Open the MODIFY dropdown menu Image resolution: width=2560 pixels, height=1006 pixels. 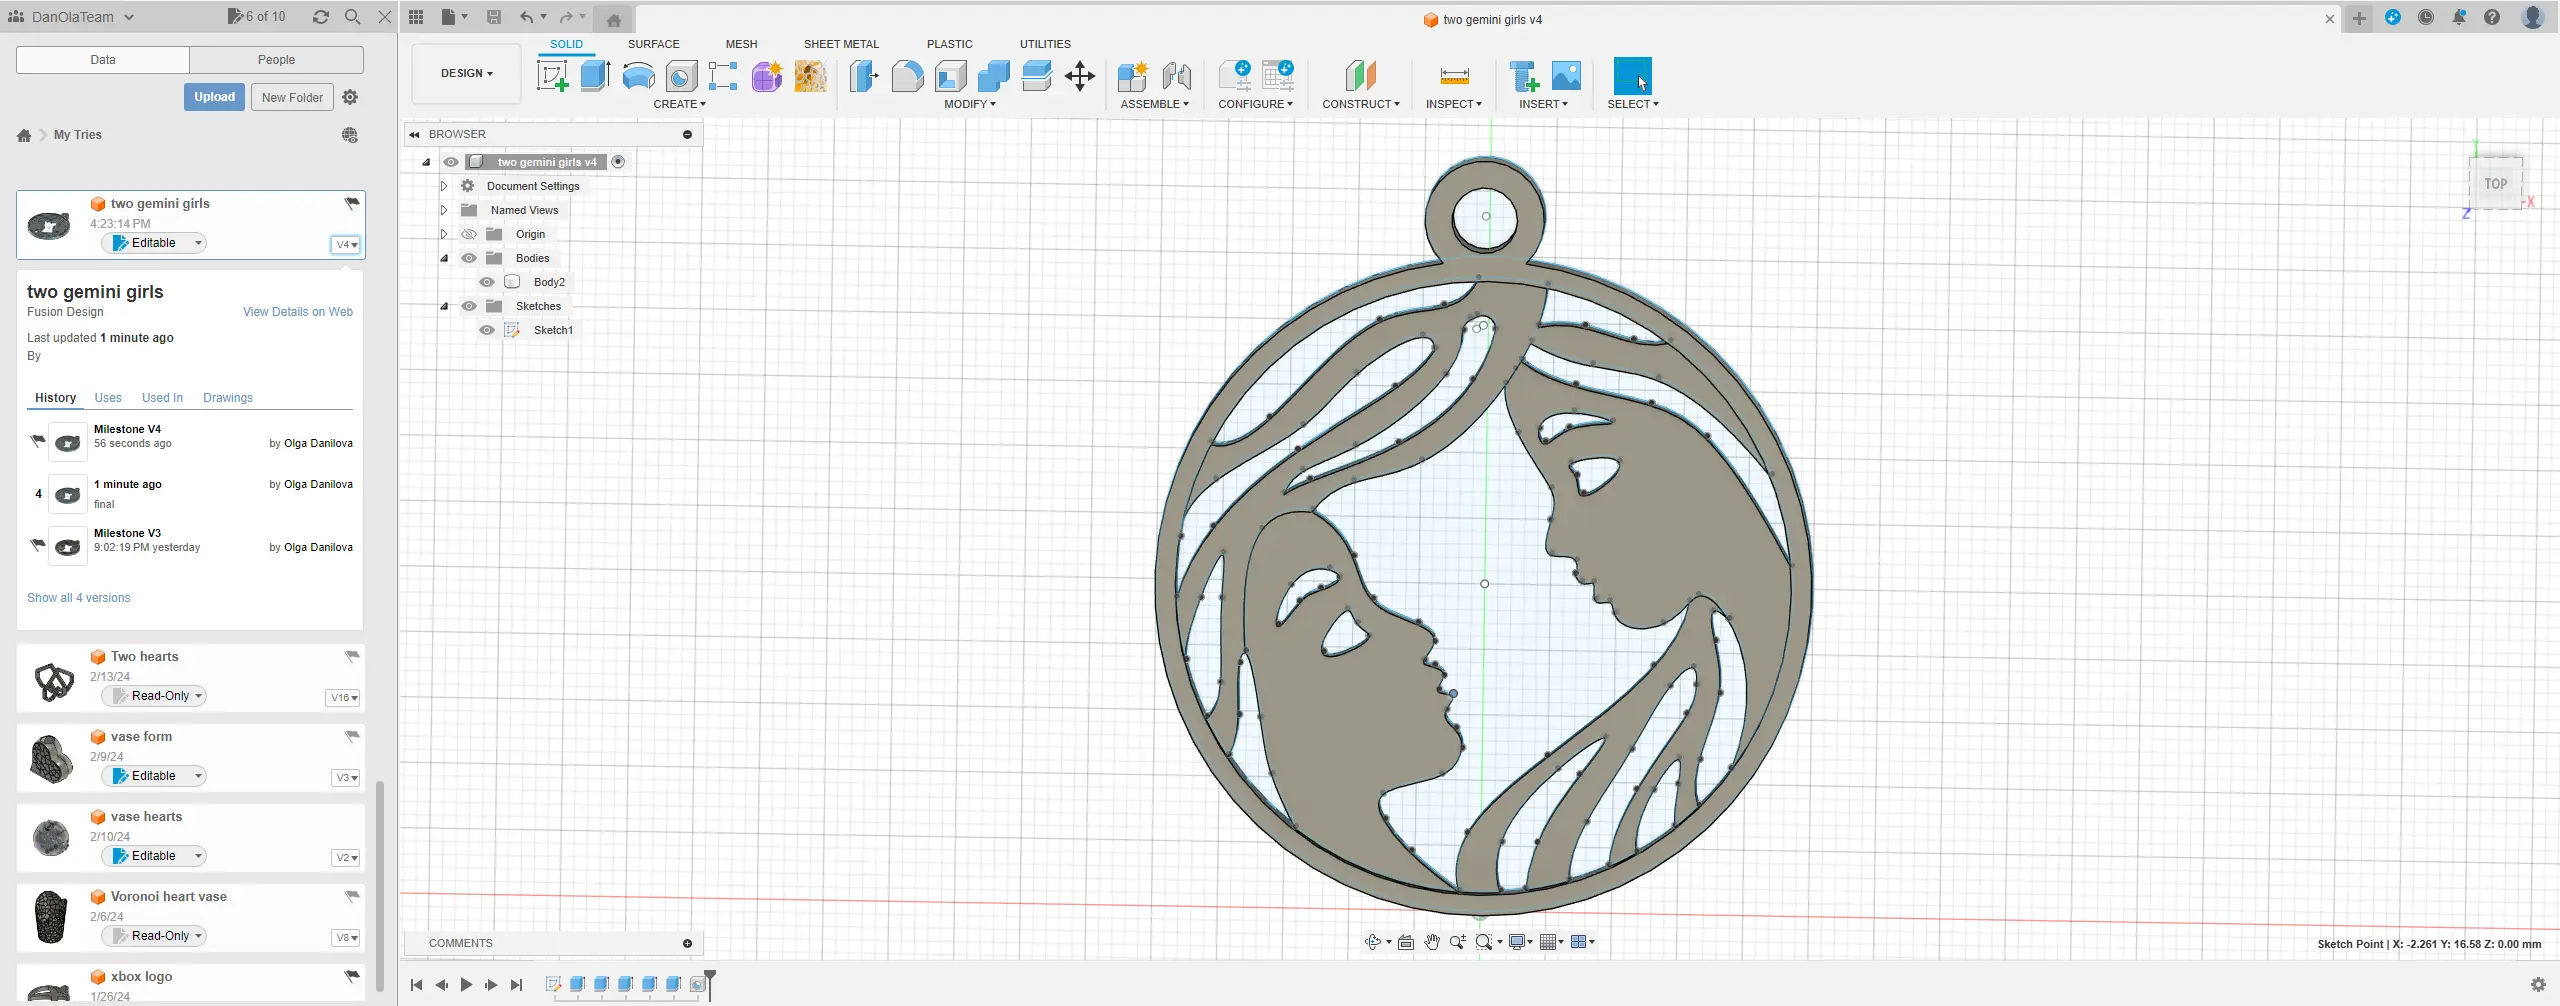pyautogui.click(x=970, y=104)
